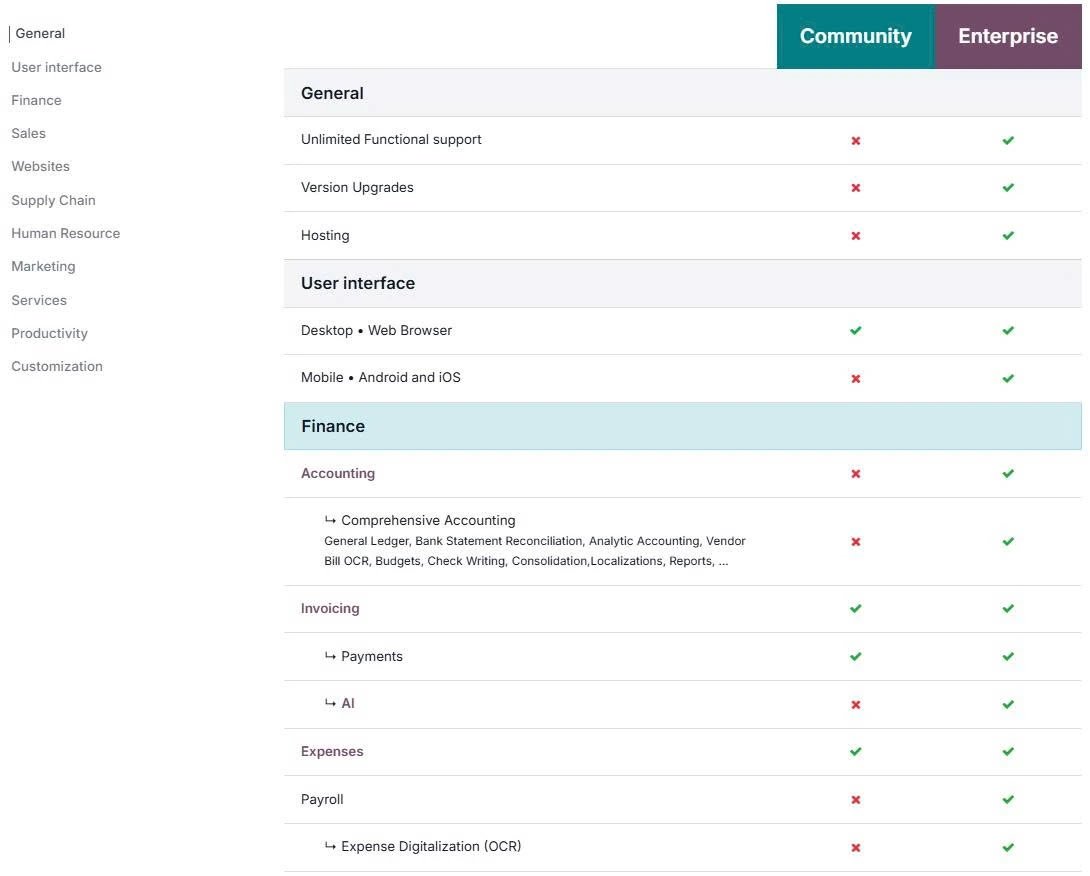Viewport: 1090px width, 876px height.
Task: Click the red cross beside AI under Invoicing
Action: (855, 704)
